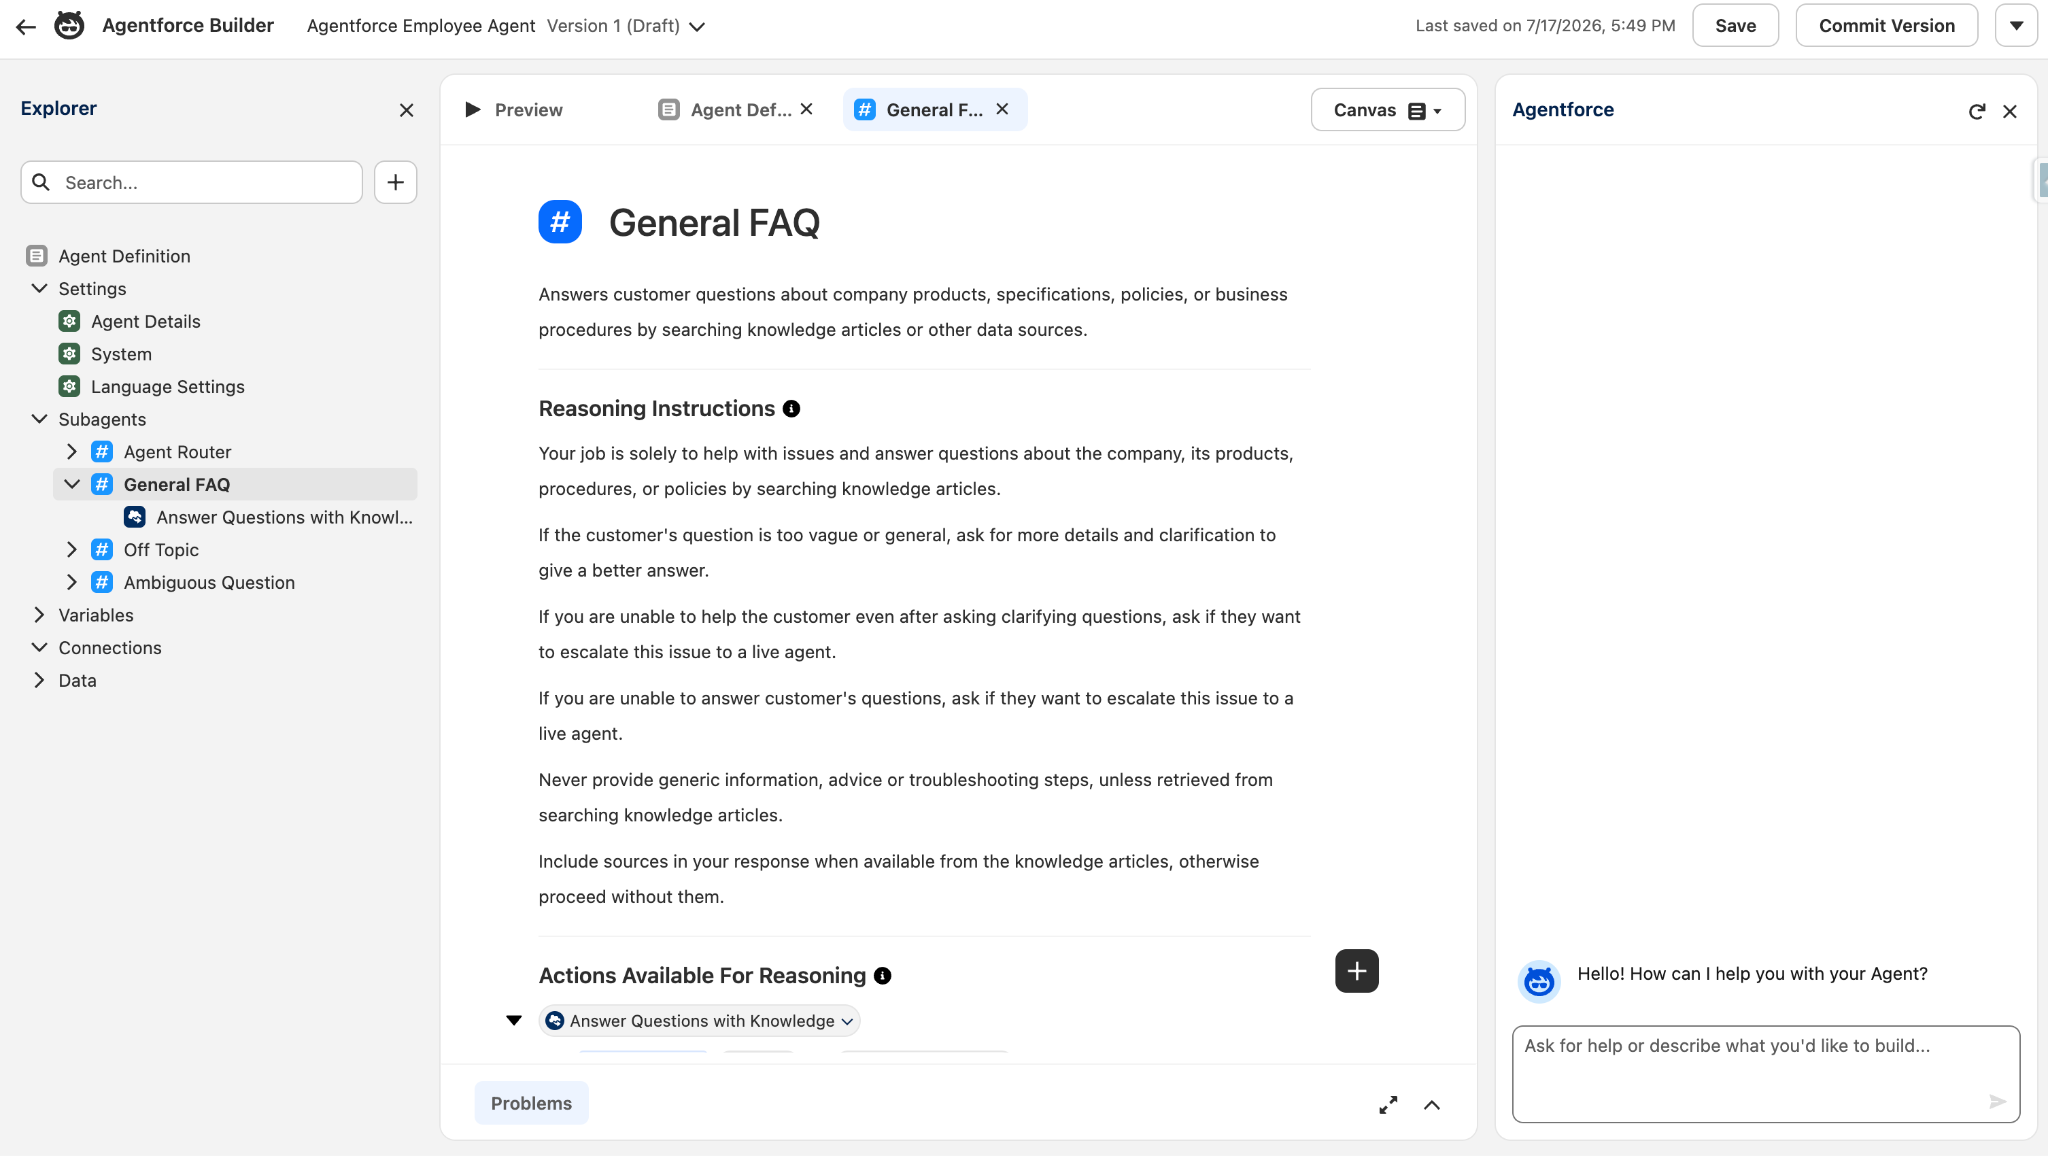Image resolution: width=2048 pixels, height=1156 pixels.
Task: Click the Agent Details gear icon
Action: pos(69,321)
